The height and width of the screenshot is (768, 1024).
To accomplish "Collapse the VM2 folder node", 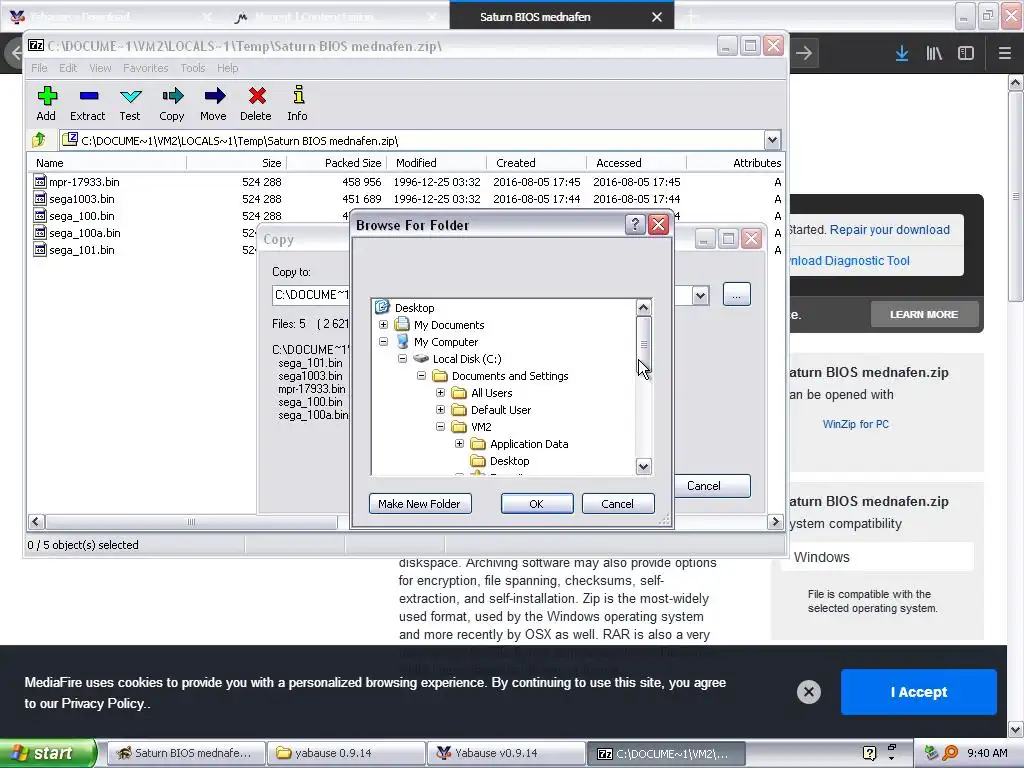I will (x=440, y=426).
